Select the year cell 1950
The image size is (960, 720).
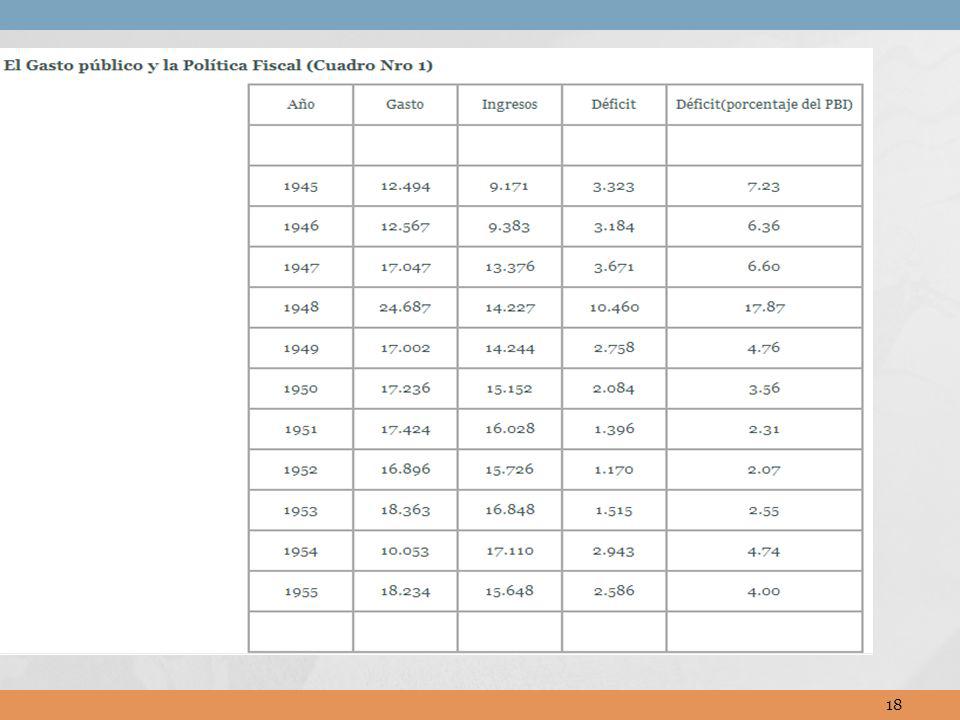click(x=300, y=389)
